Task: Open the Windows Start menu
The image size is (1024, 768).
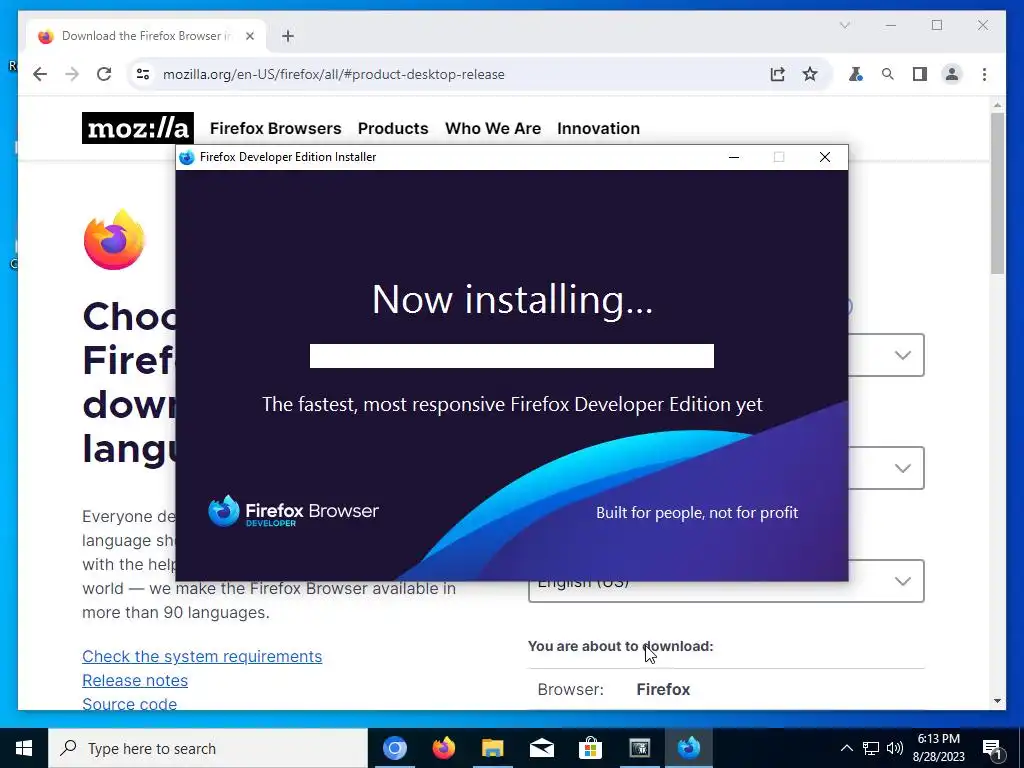Action: click(24, 748)
